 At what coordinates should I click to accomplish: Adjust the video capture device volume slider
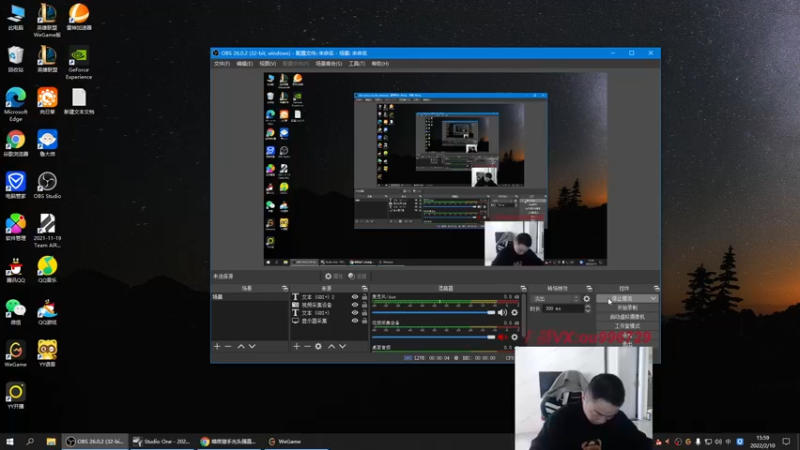(x=434, y=337)
